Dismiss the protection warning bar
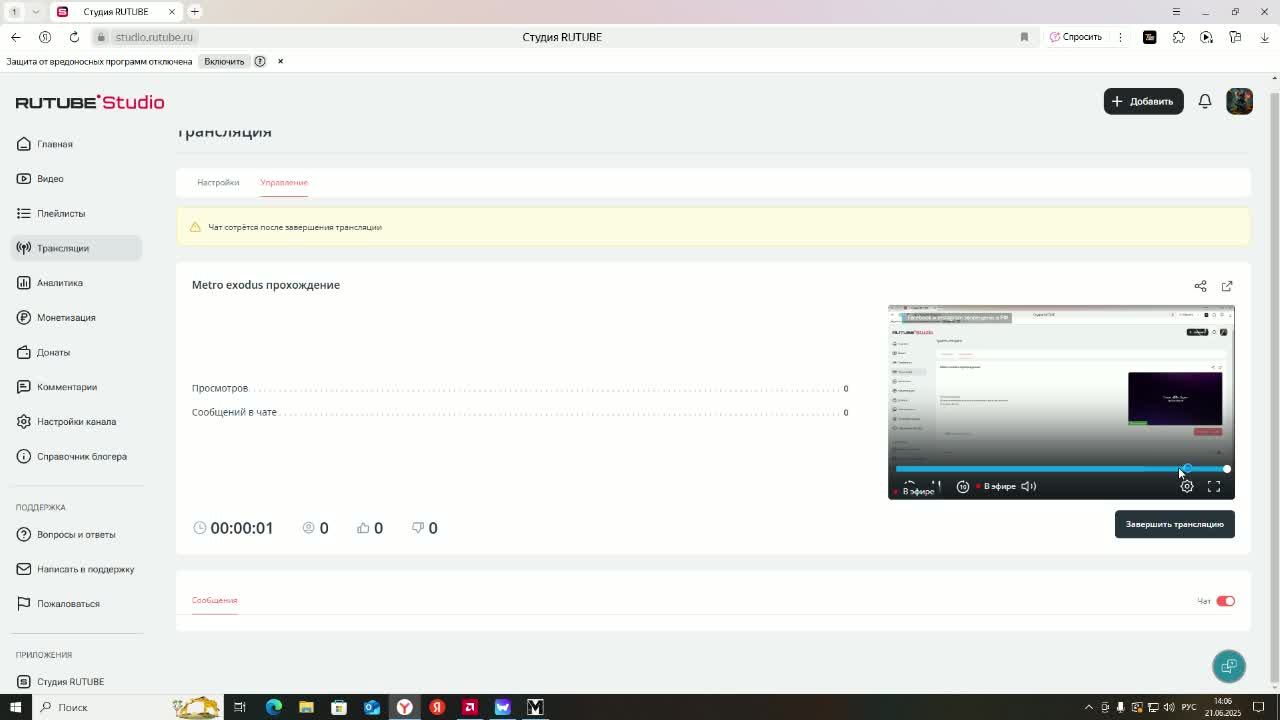Viewport: 1280px width, 720px height. coord(280,61)
